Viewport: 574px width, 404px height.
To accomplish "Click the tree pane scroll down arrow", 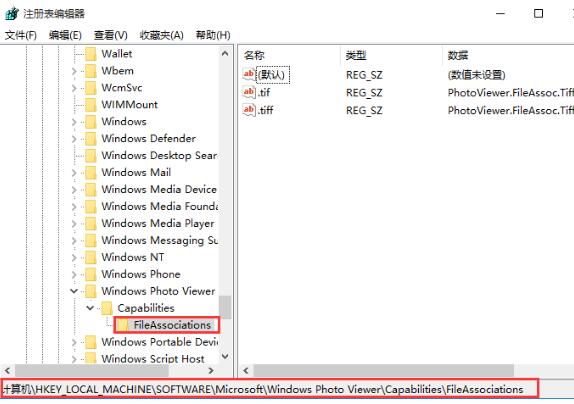I will 225,356.
